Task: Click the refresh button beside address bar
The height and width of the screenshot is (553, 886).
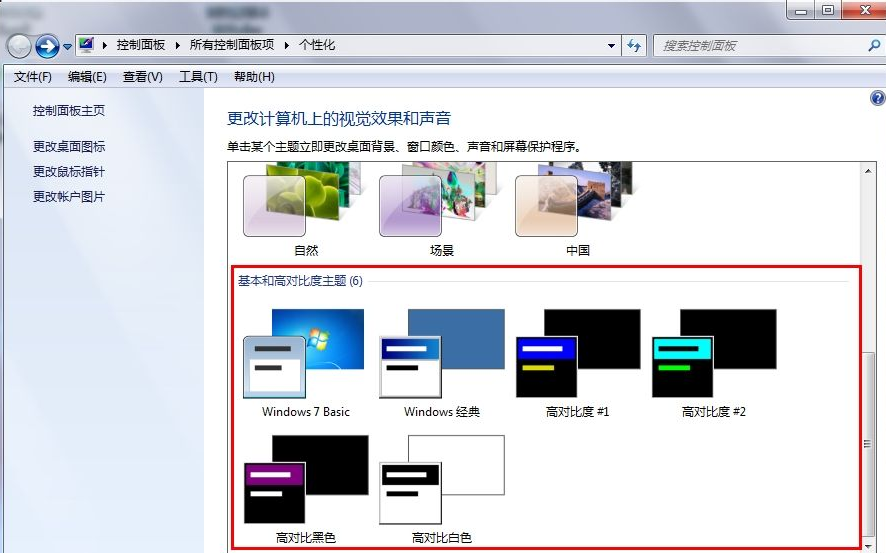Action: click(634, 46)
